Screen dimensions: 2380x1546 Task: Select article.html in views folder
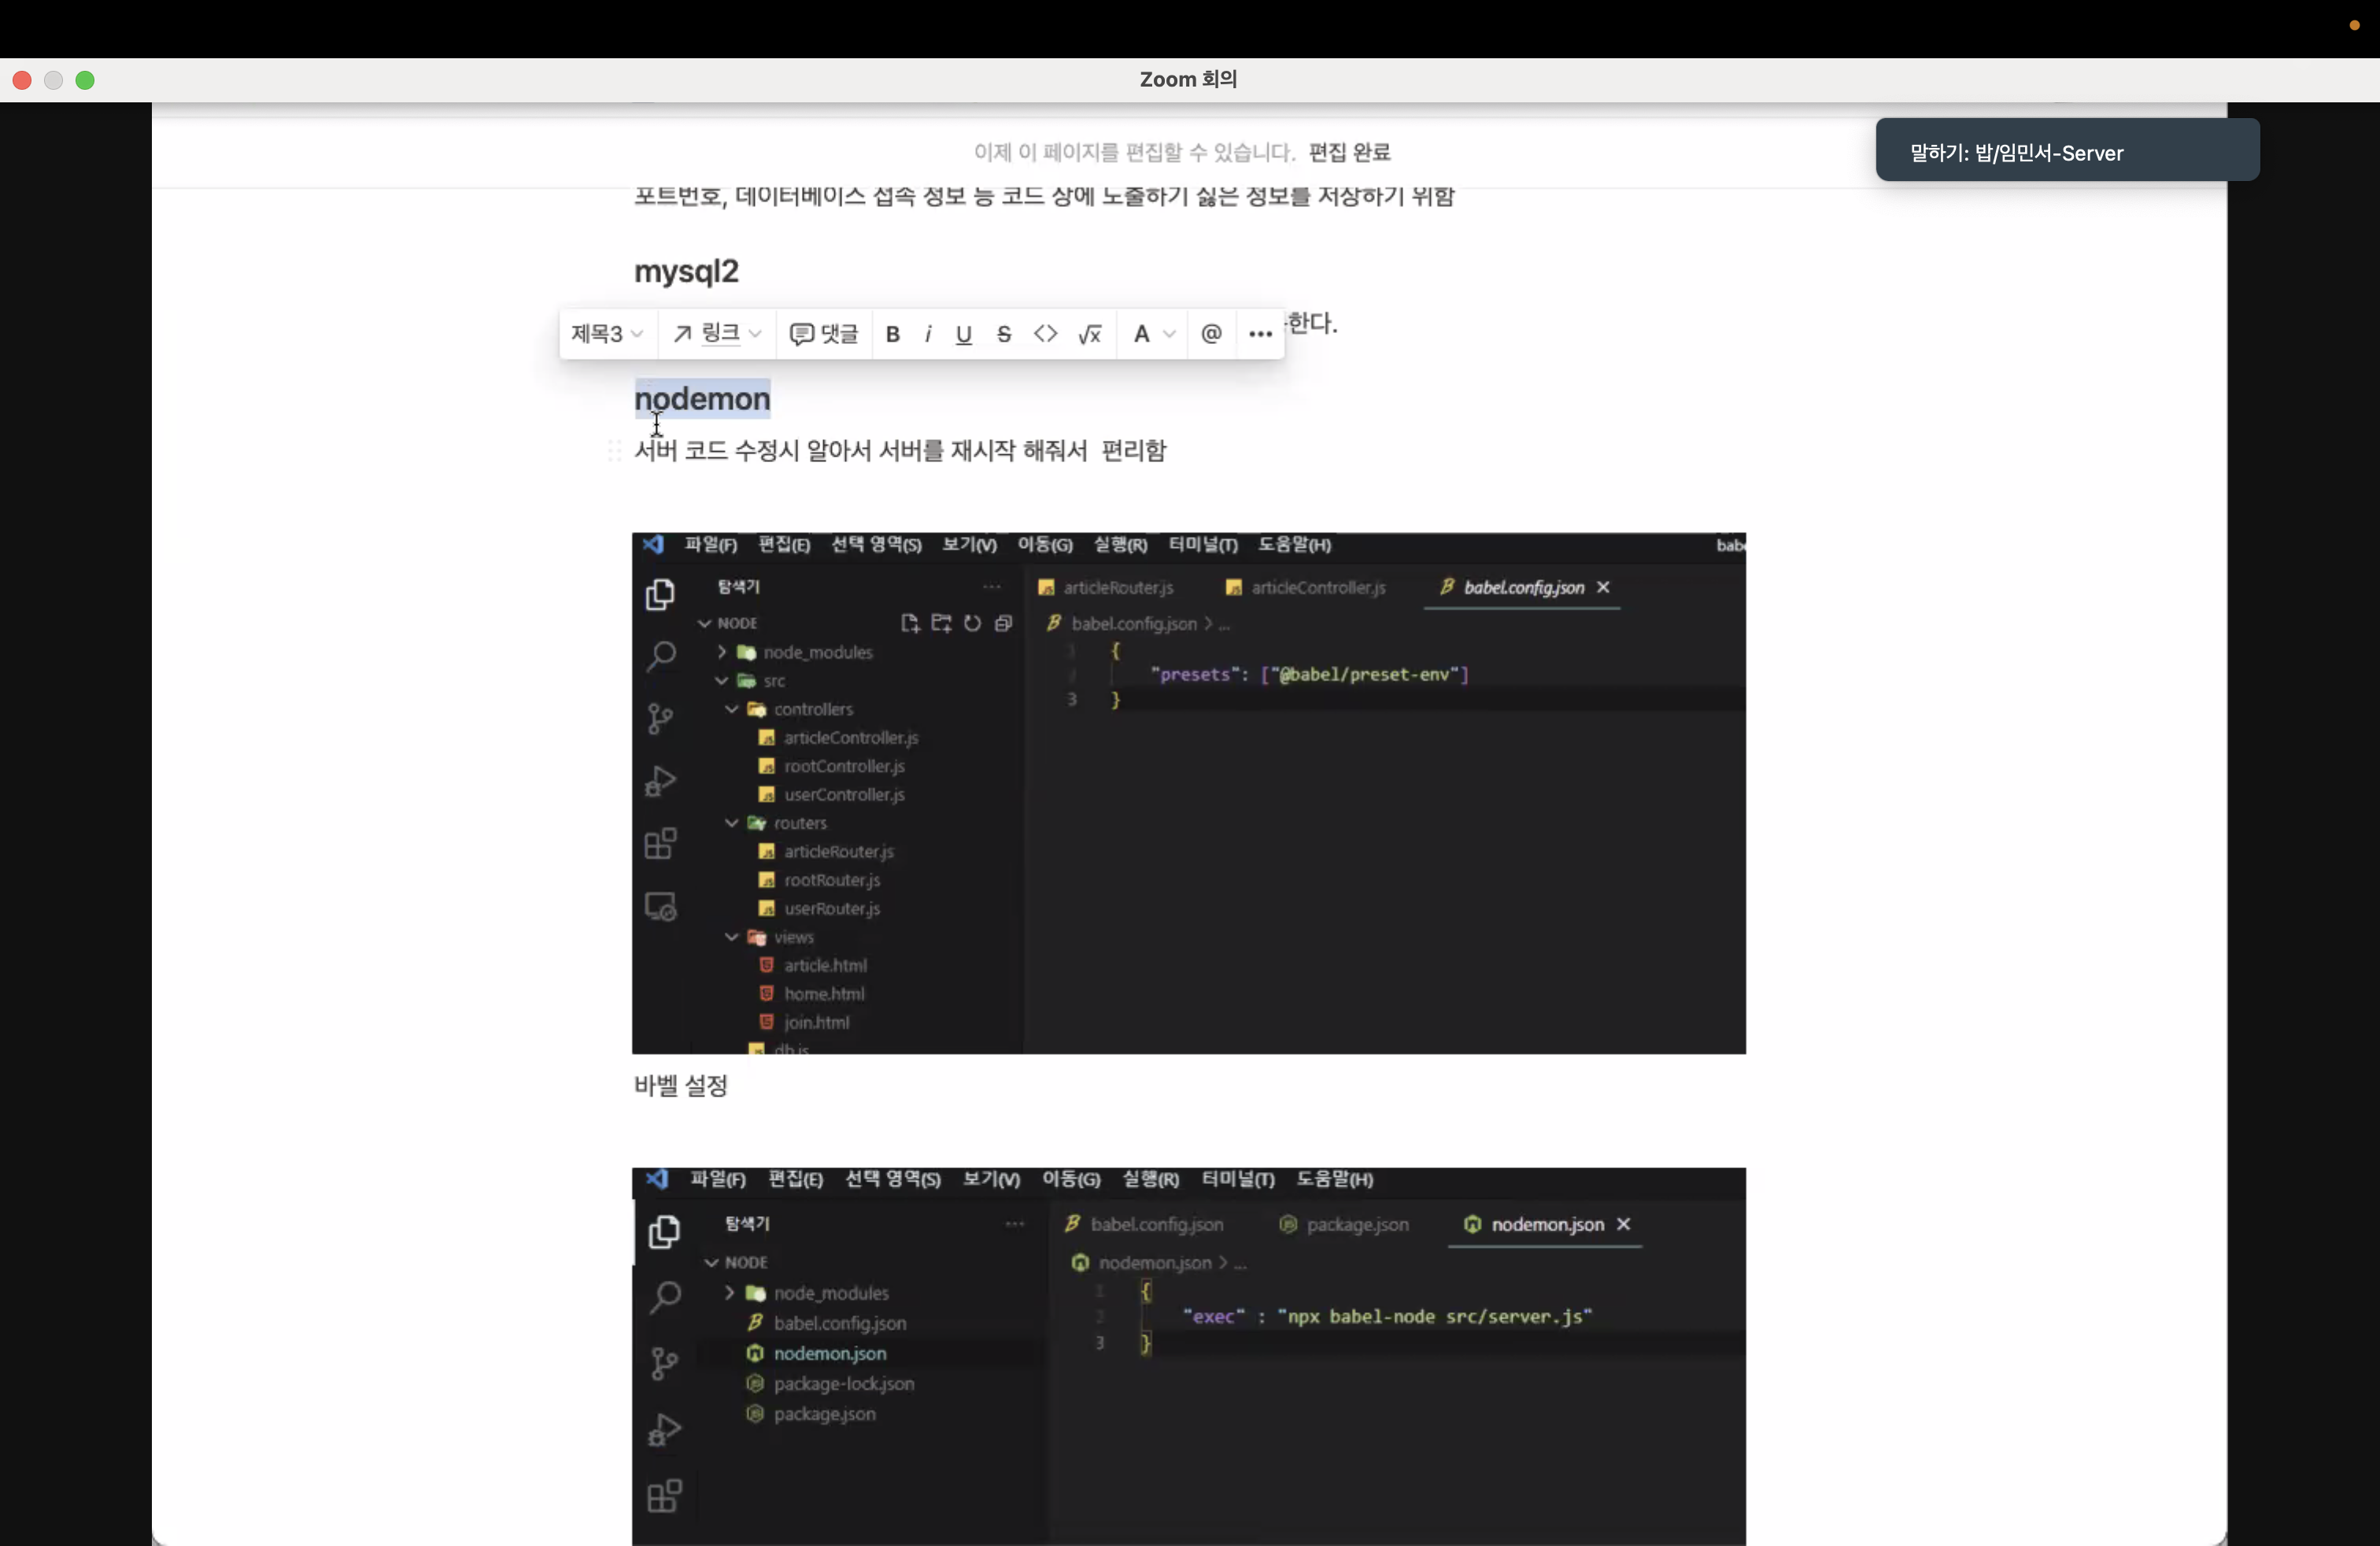click(824, 966)
